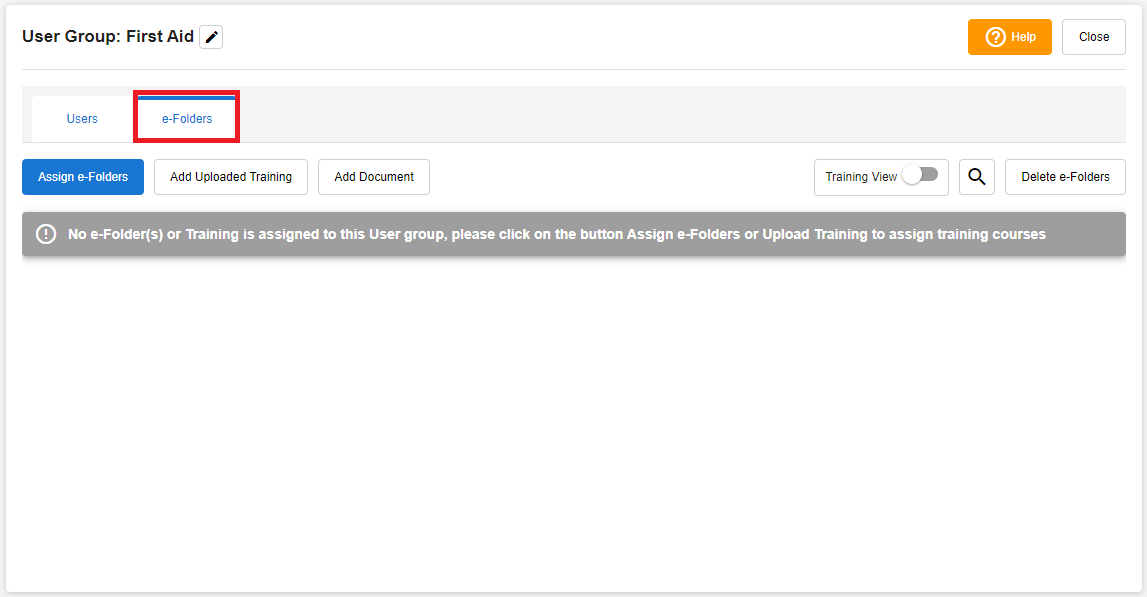Click the 'Training View' text label
1147x597 pixels.
(x=861, y=177)
